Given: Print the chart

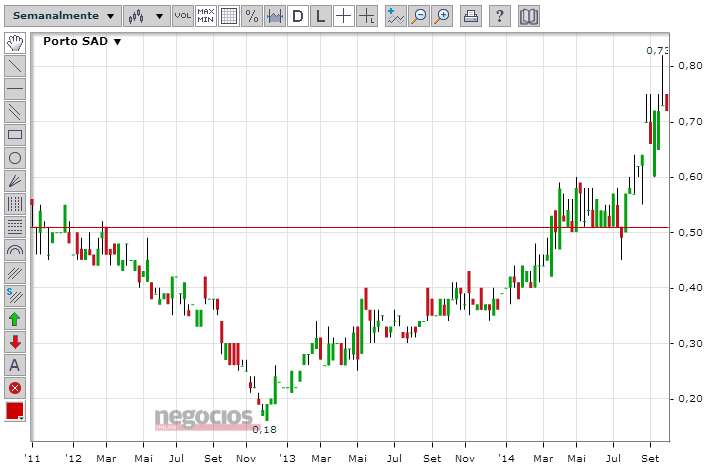Looking at the screenshot, I should (470, 16).
